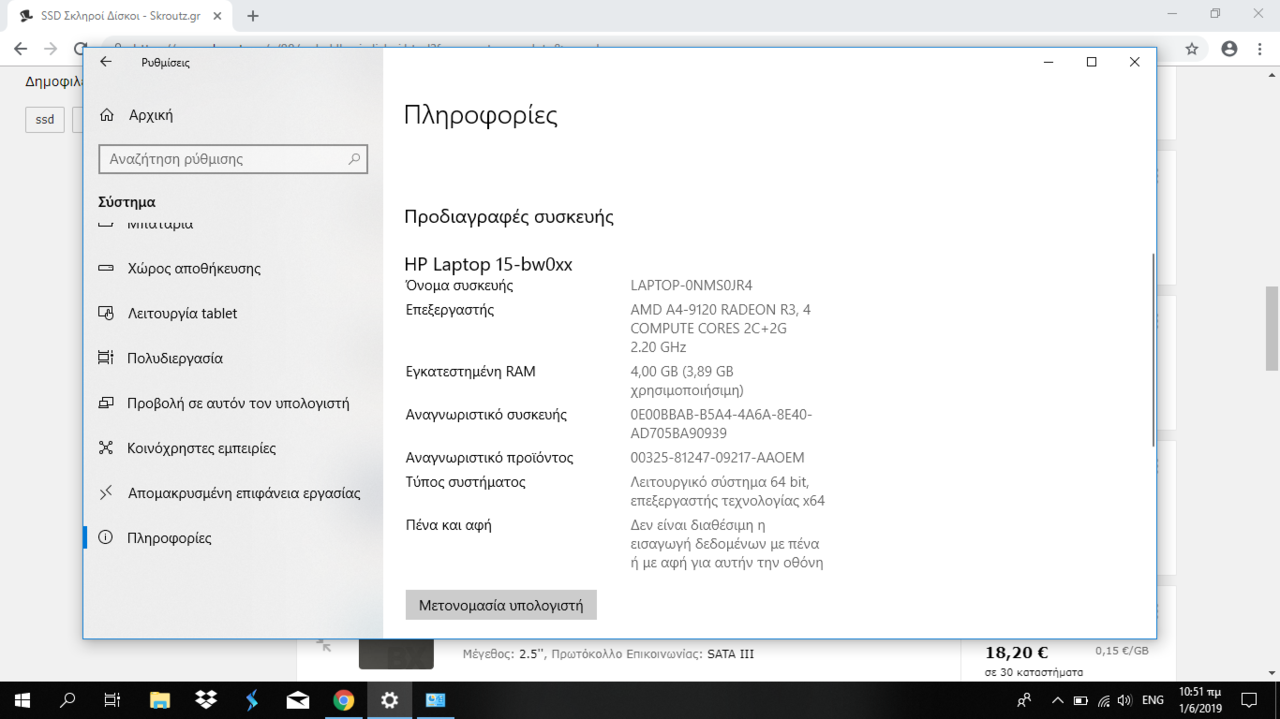Open Task View on the taskbar
The image size is (1280, 719).
coord(113,700)
